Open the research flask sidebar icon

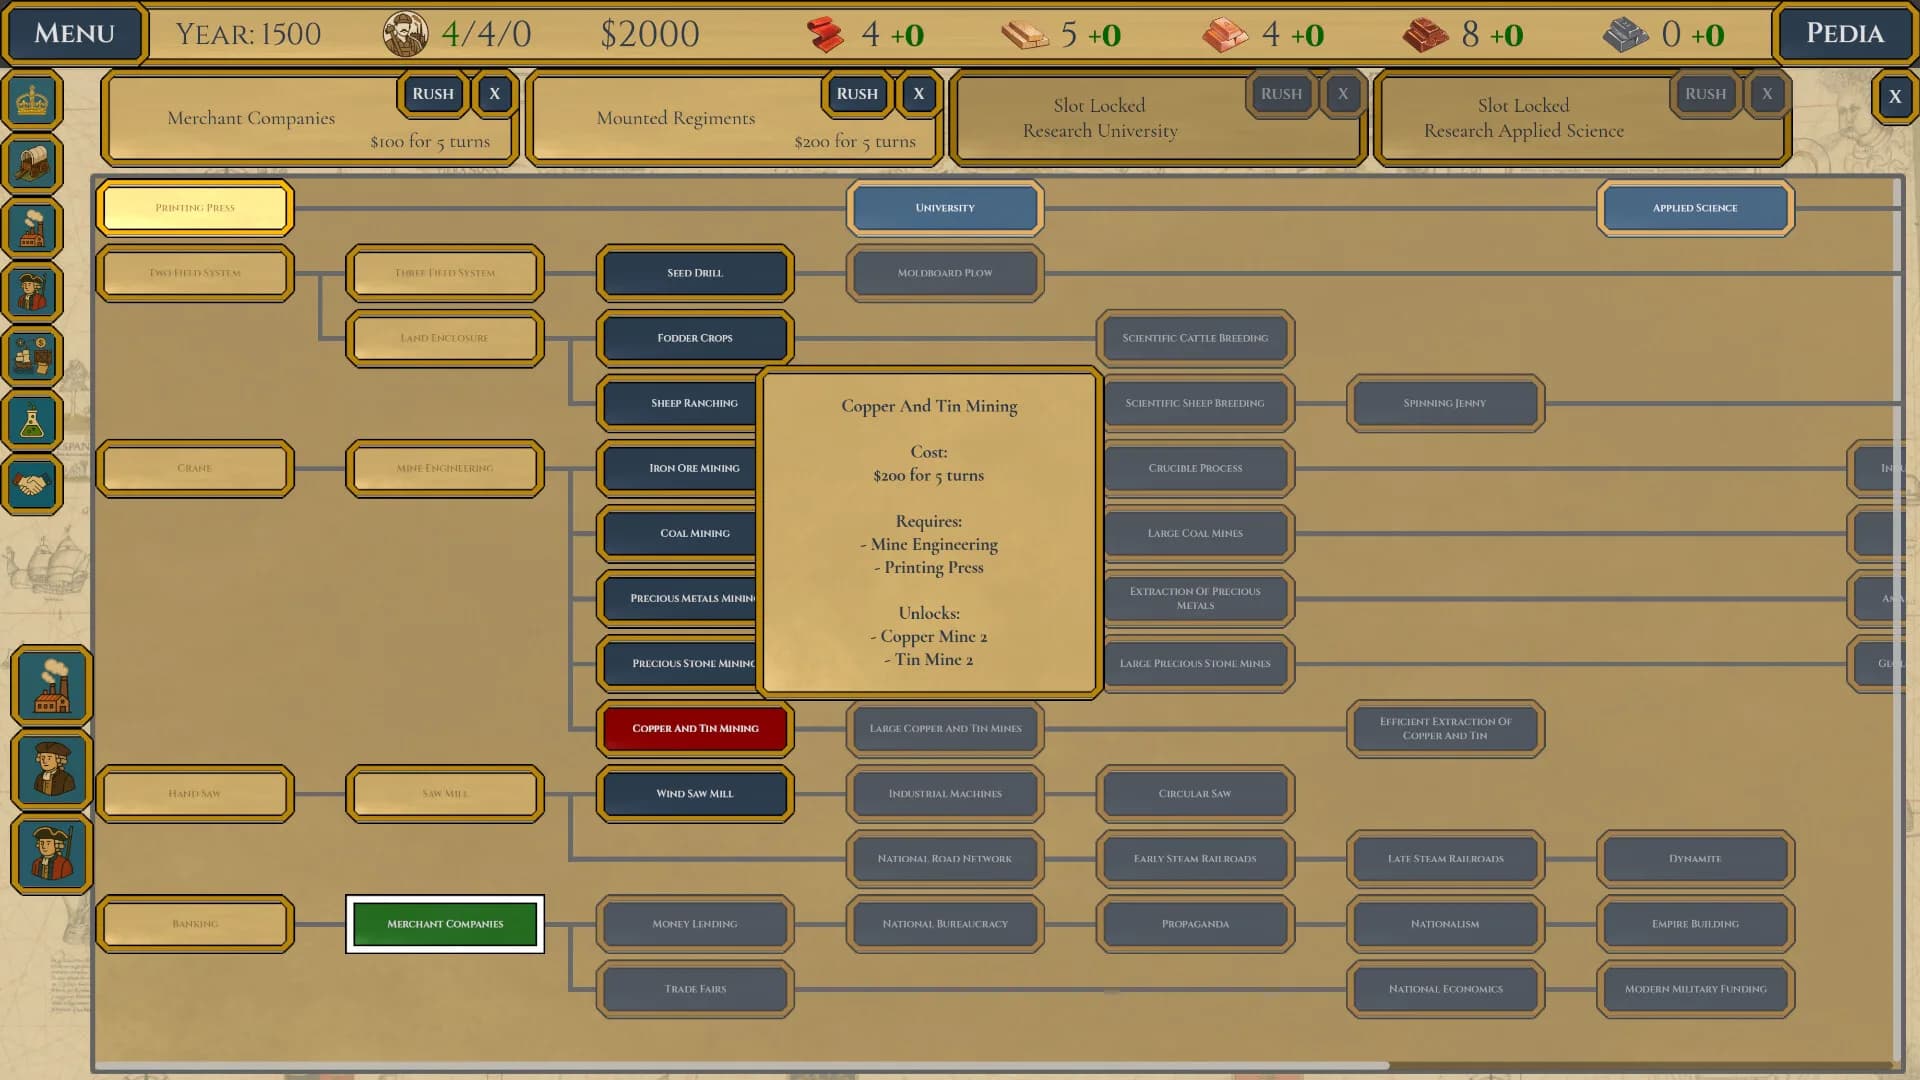(32, 421)
